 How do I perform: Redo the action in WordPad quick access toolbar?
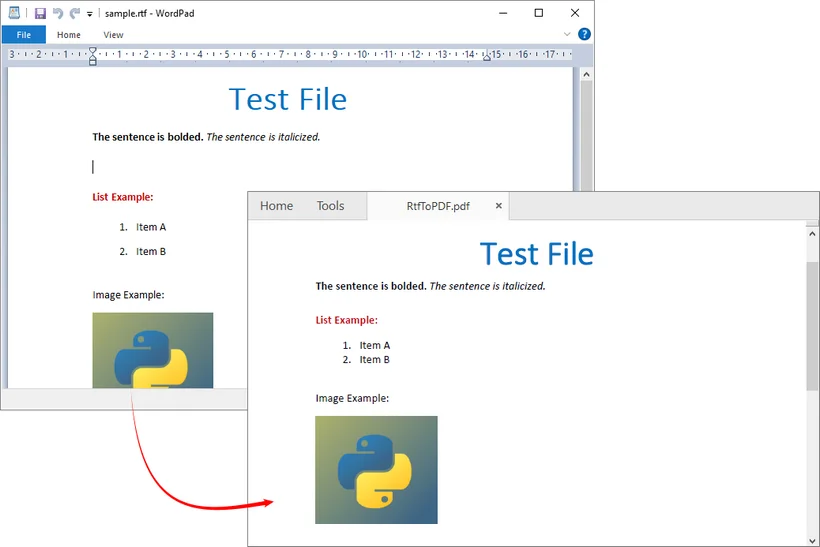tap(75, 14)
